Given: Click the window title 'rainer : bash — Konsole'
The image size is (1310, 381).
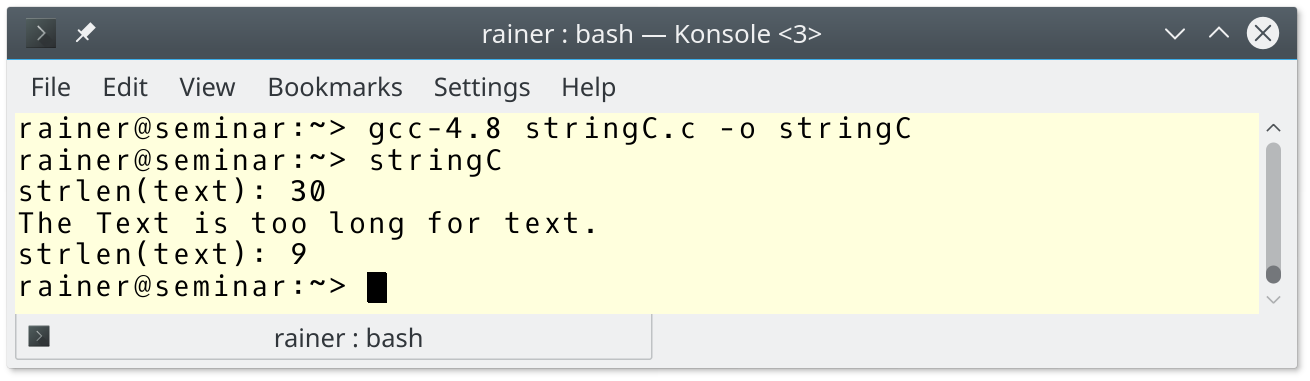Looking at the screenshot, I should [651, 34].
